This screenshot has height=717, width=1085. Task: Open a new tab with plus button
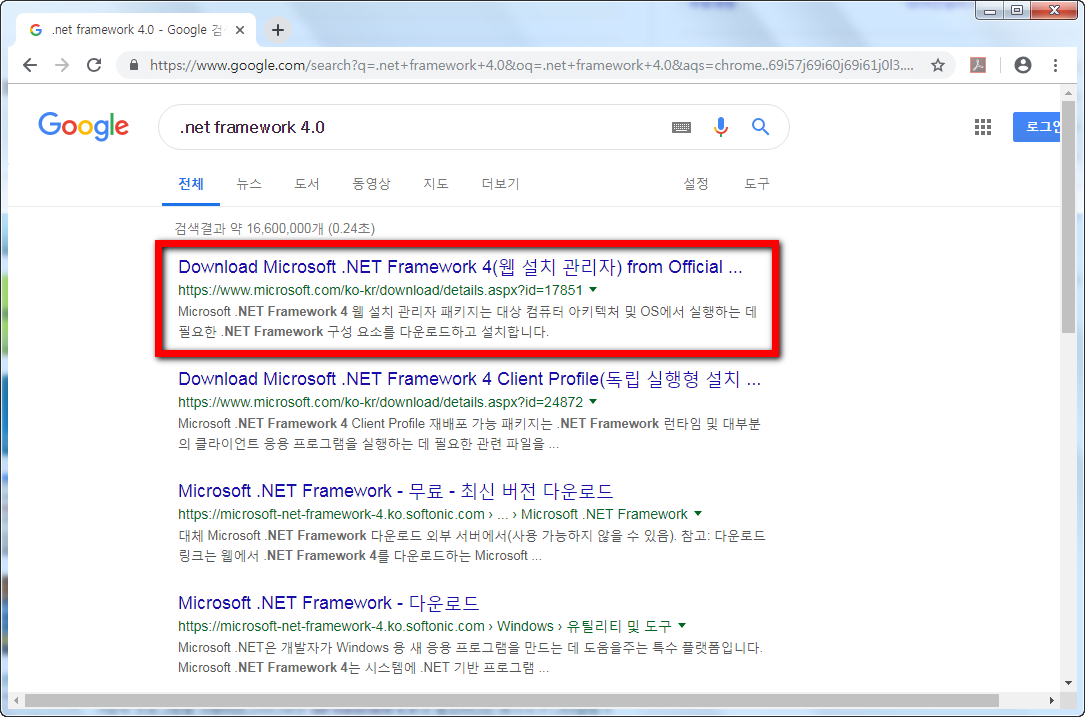click(x=278, y=30)
